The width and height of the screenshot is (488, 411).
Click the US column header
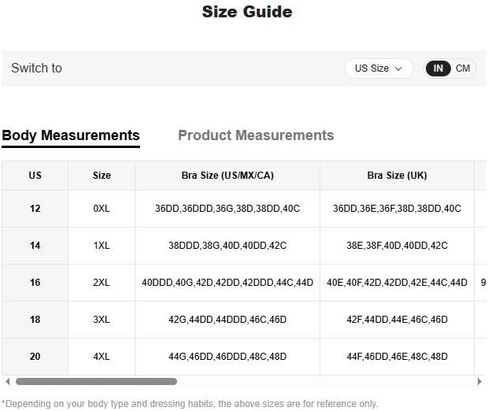[x=35, y=176]
